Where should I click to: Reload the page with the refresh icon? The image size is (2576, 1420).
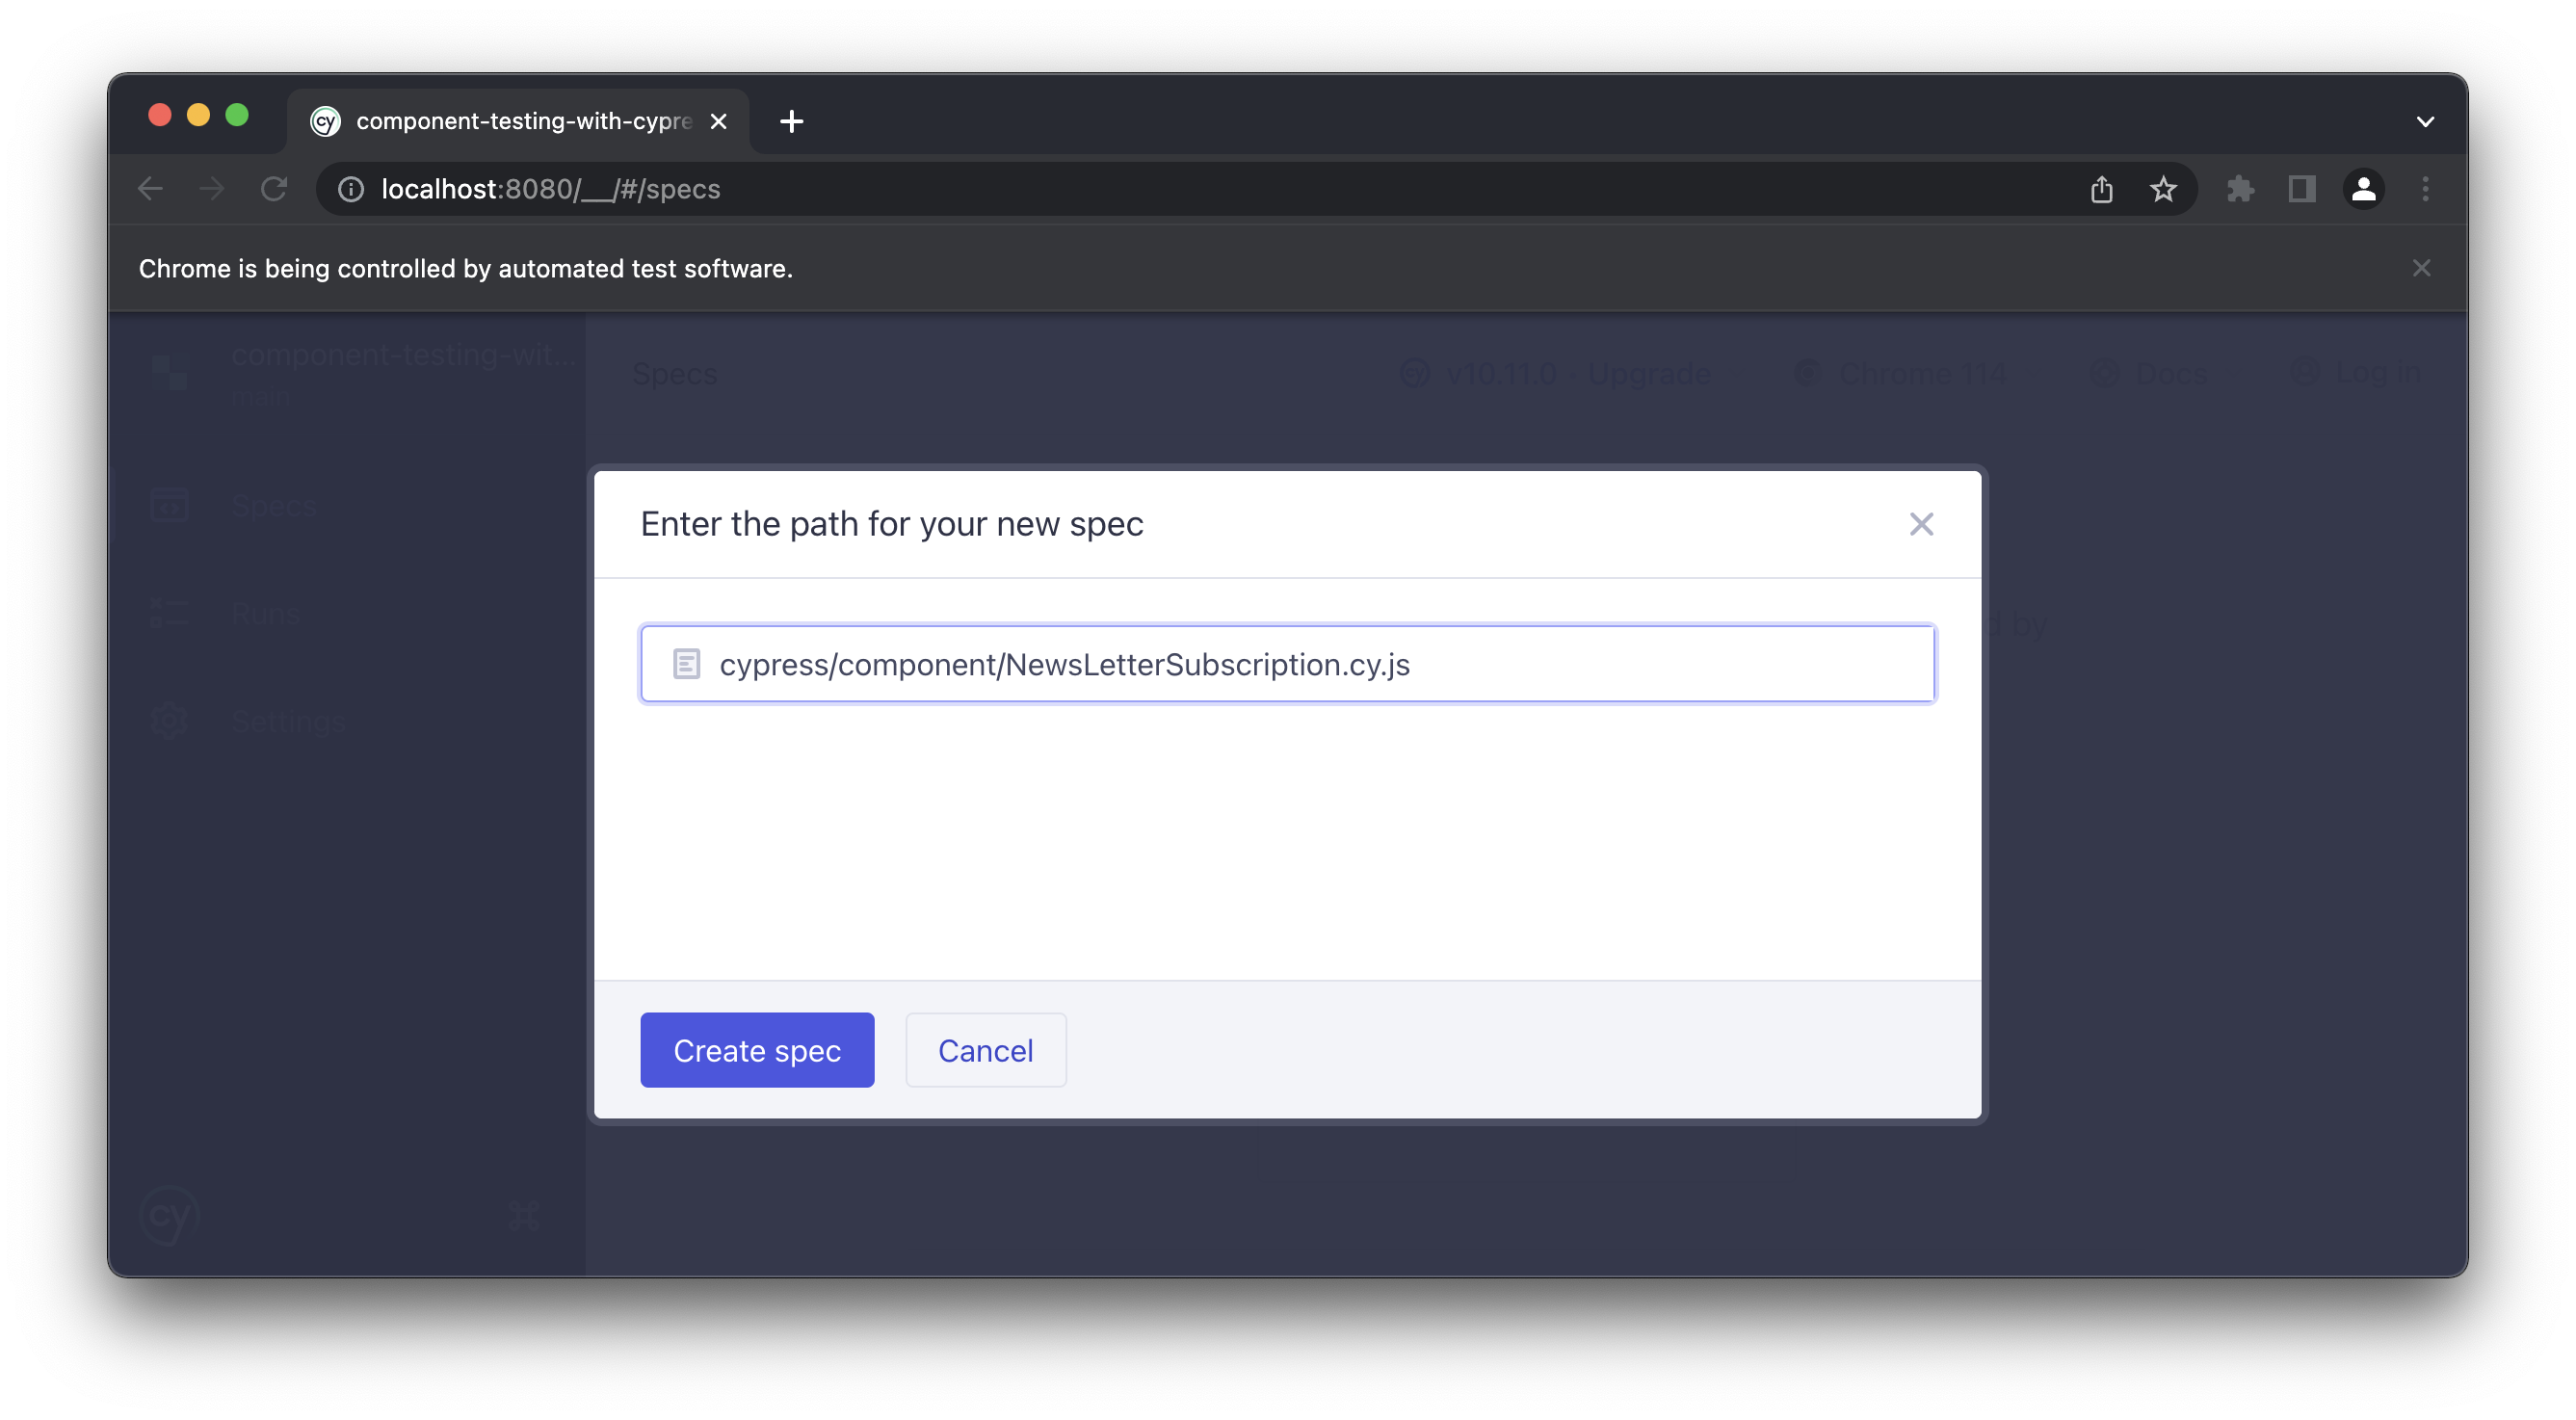[x=274, y=189]
